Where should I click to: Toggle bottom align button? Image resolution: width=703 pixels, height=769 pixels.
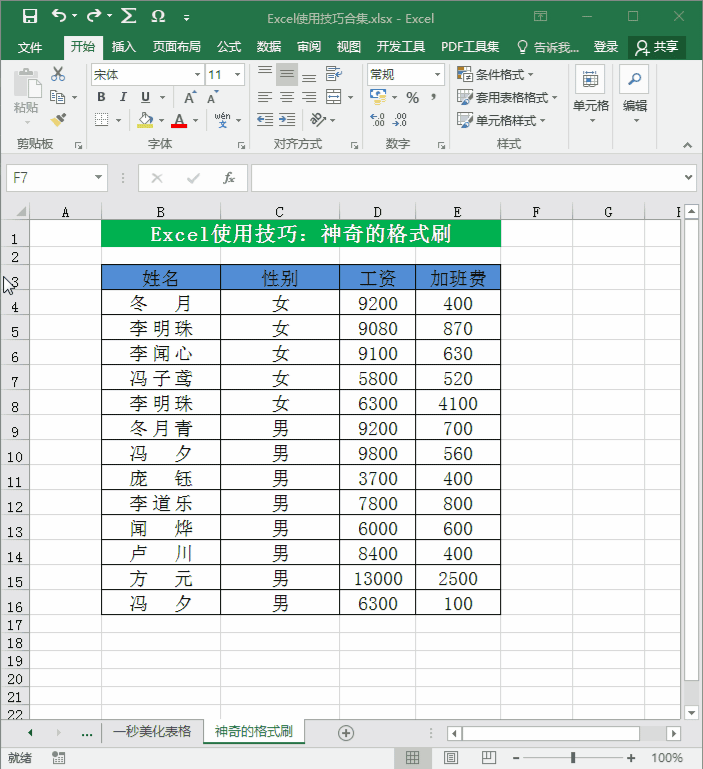coord(309,75)
